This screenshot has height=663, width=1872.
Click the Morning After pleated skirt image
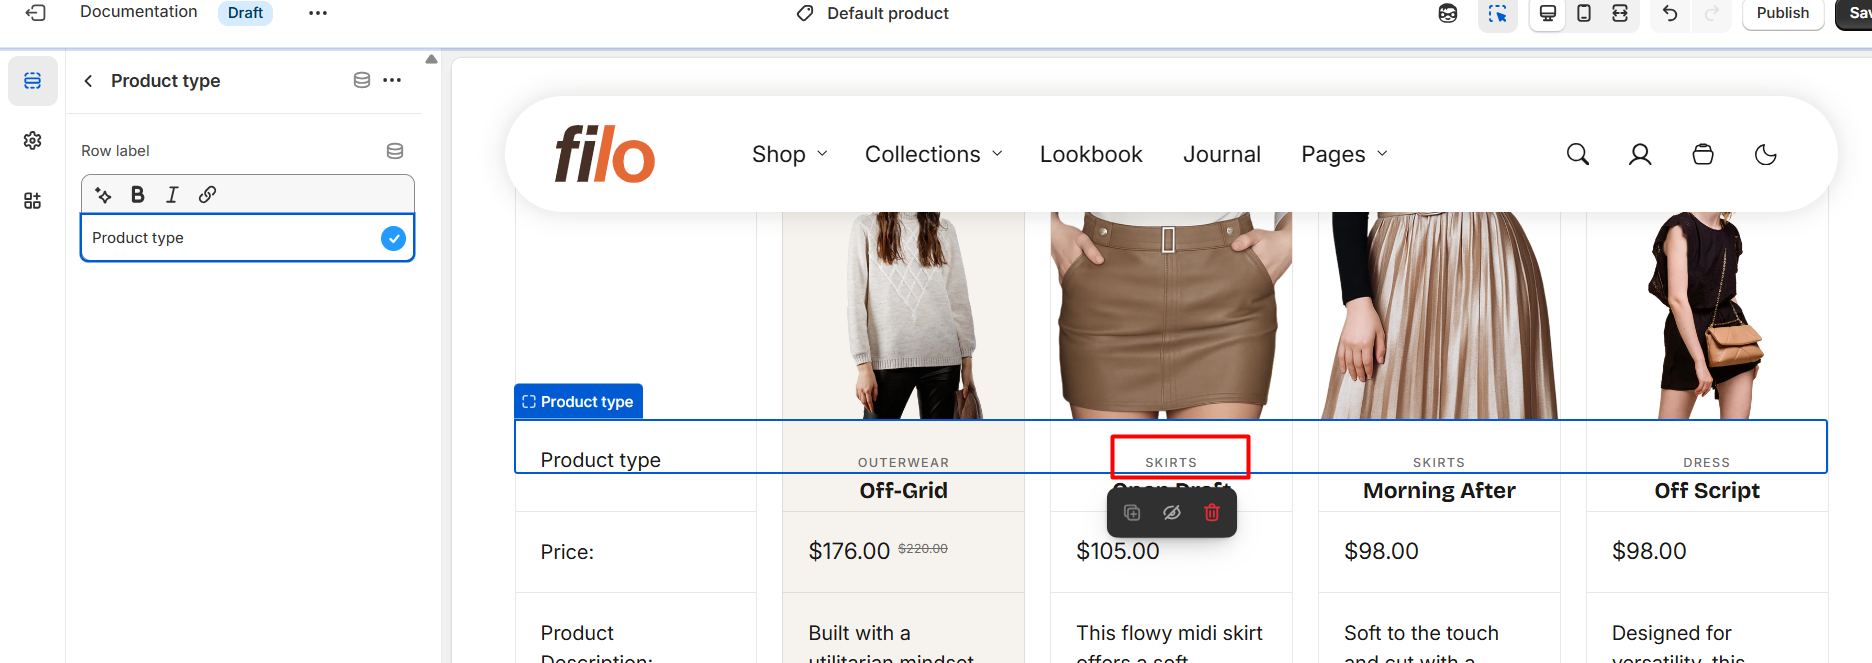coord(1439,315)
